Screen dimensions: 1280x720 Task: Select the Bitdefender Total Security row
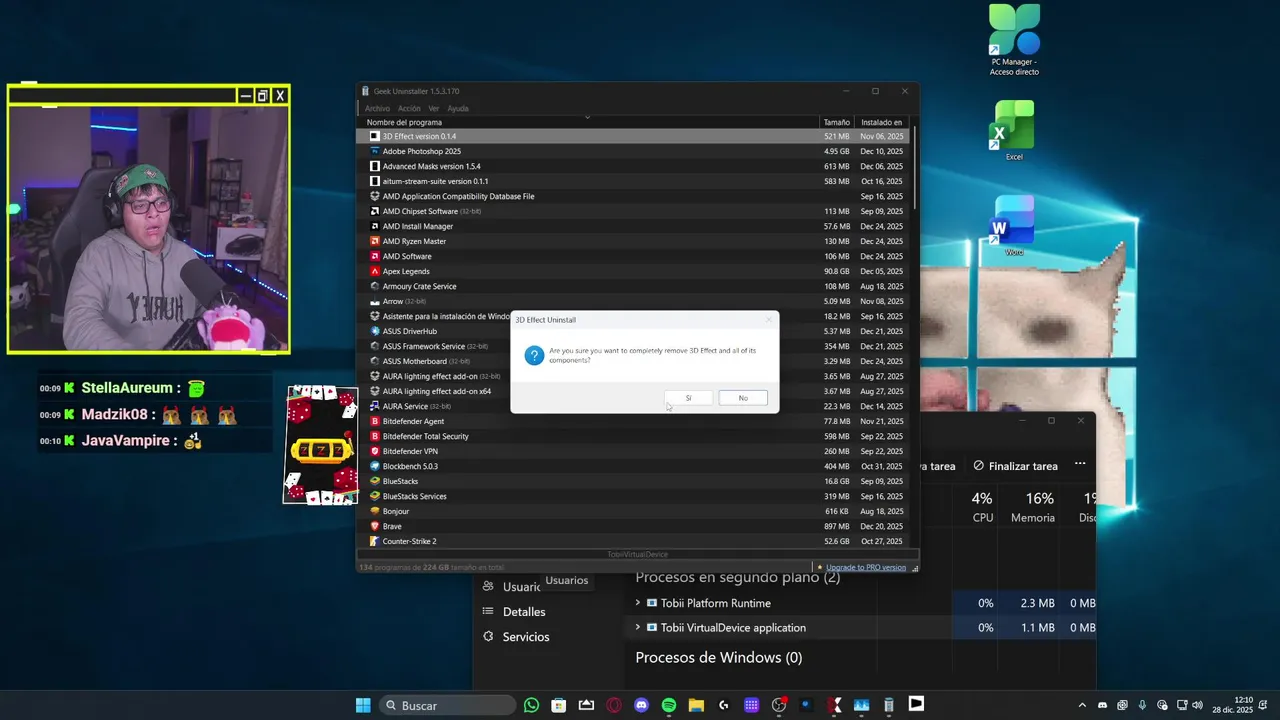pyautogui.click(x=633, y=436)
